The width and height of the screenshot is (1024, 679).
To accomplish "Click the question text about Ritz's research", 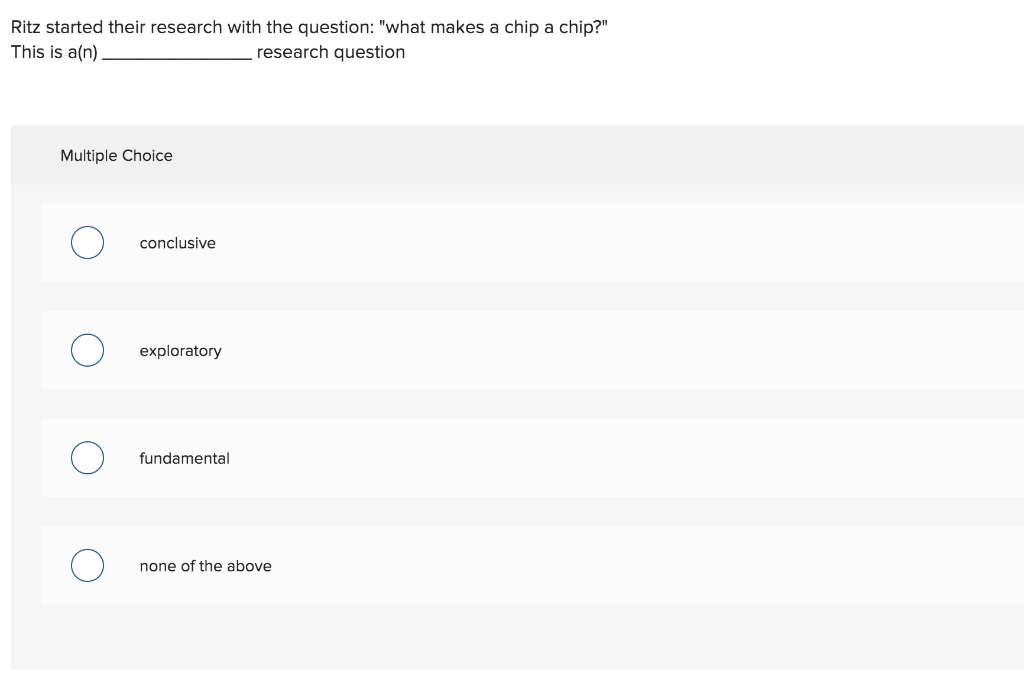I will click(x=308, y=27).
